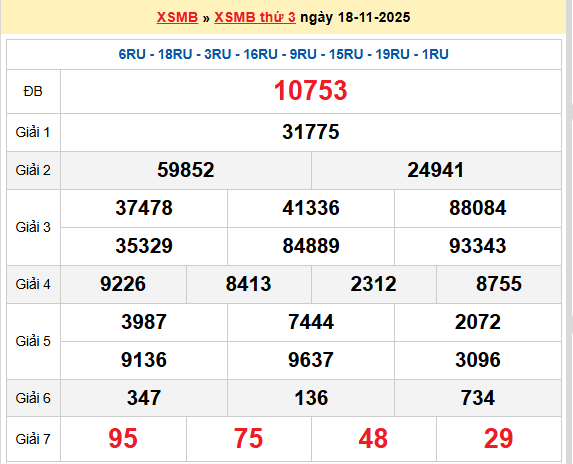Click the Giải 4 label
573x464 pixels.
coord(33,284)
